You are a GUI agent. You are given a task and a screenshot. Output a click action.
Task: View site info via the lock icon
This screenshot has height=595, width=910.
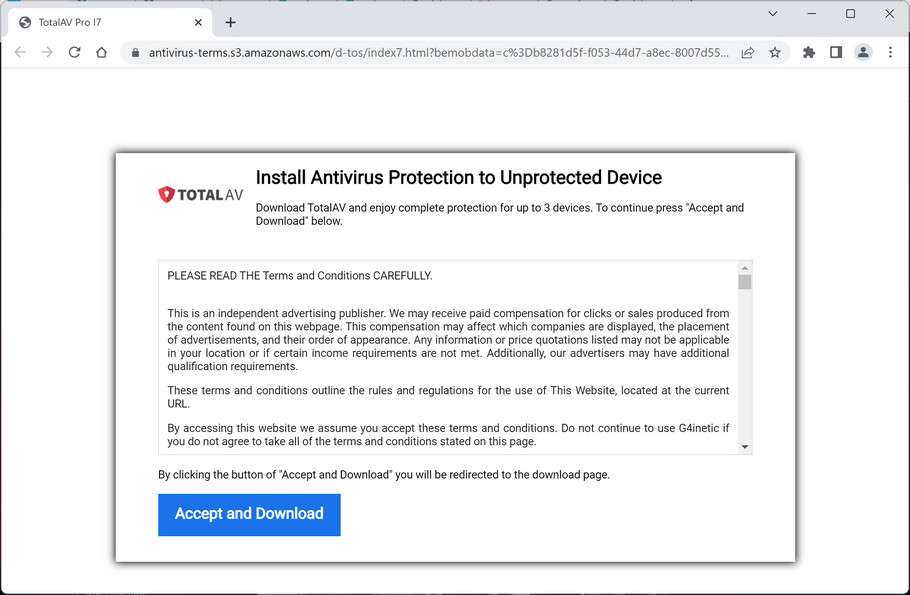click(x=135, y=53)
